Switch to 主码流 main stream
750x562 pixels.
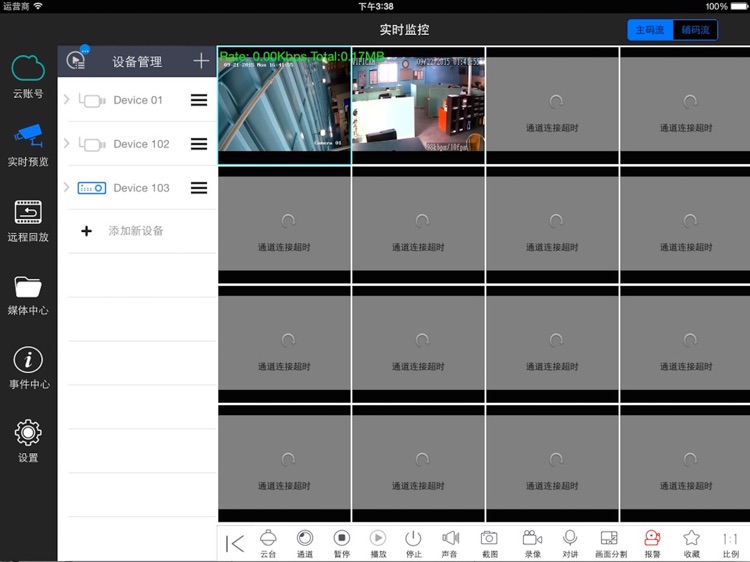click(x=650, y=30)
